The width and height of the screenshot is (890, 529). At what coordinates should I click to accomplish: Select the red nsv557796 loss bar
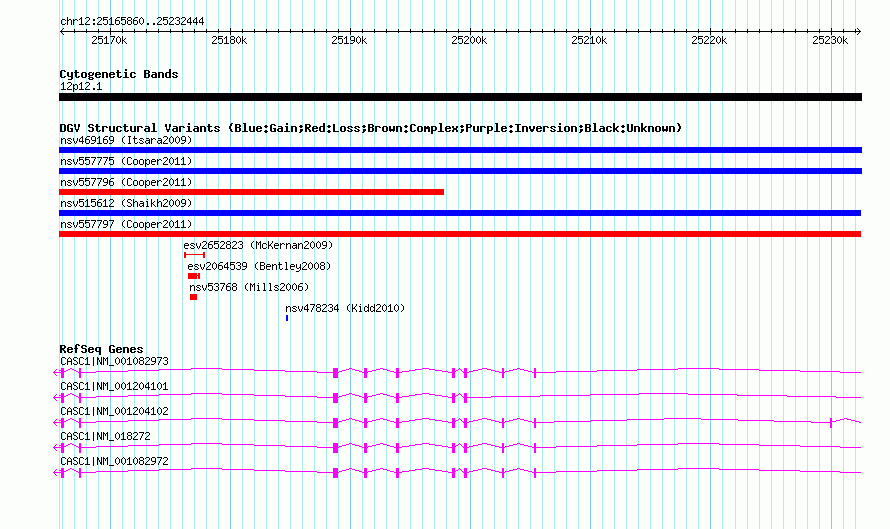click(x=251, y=192)
